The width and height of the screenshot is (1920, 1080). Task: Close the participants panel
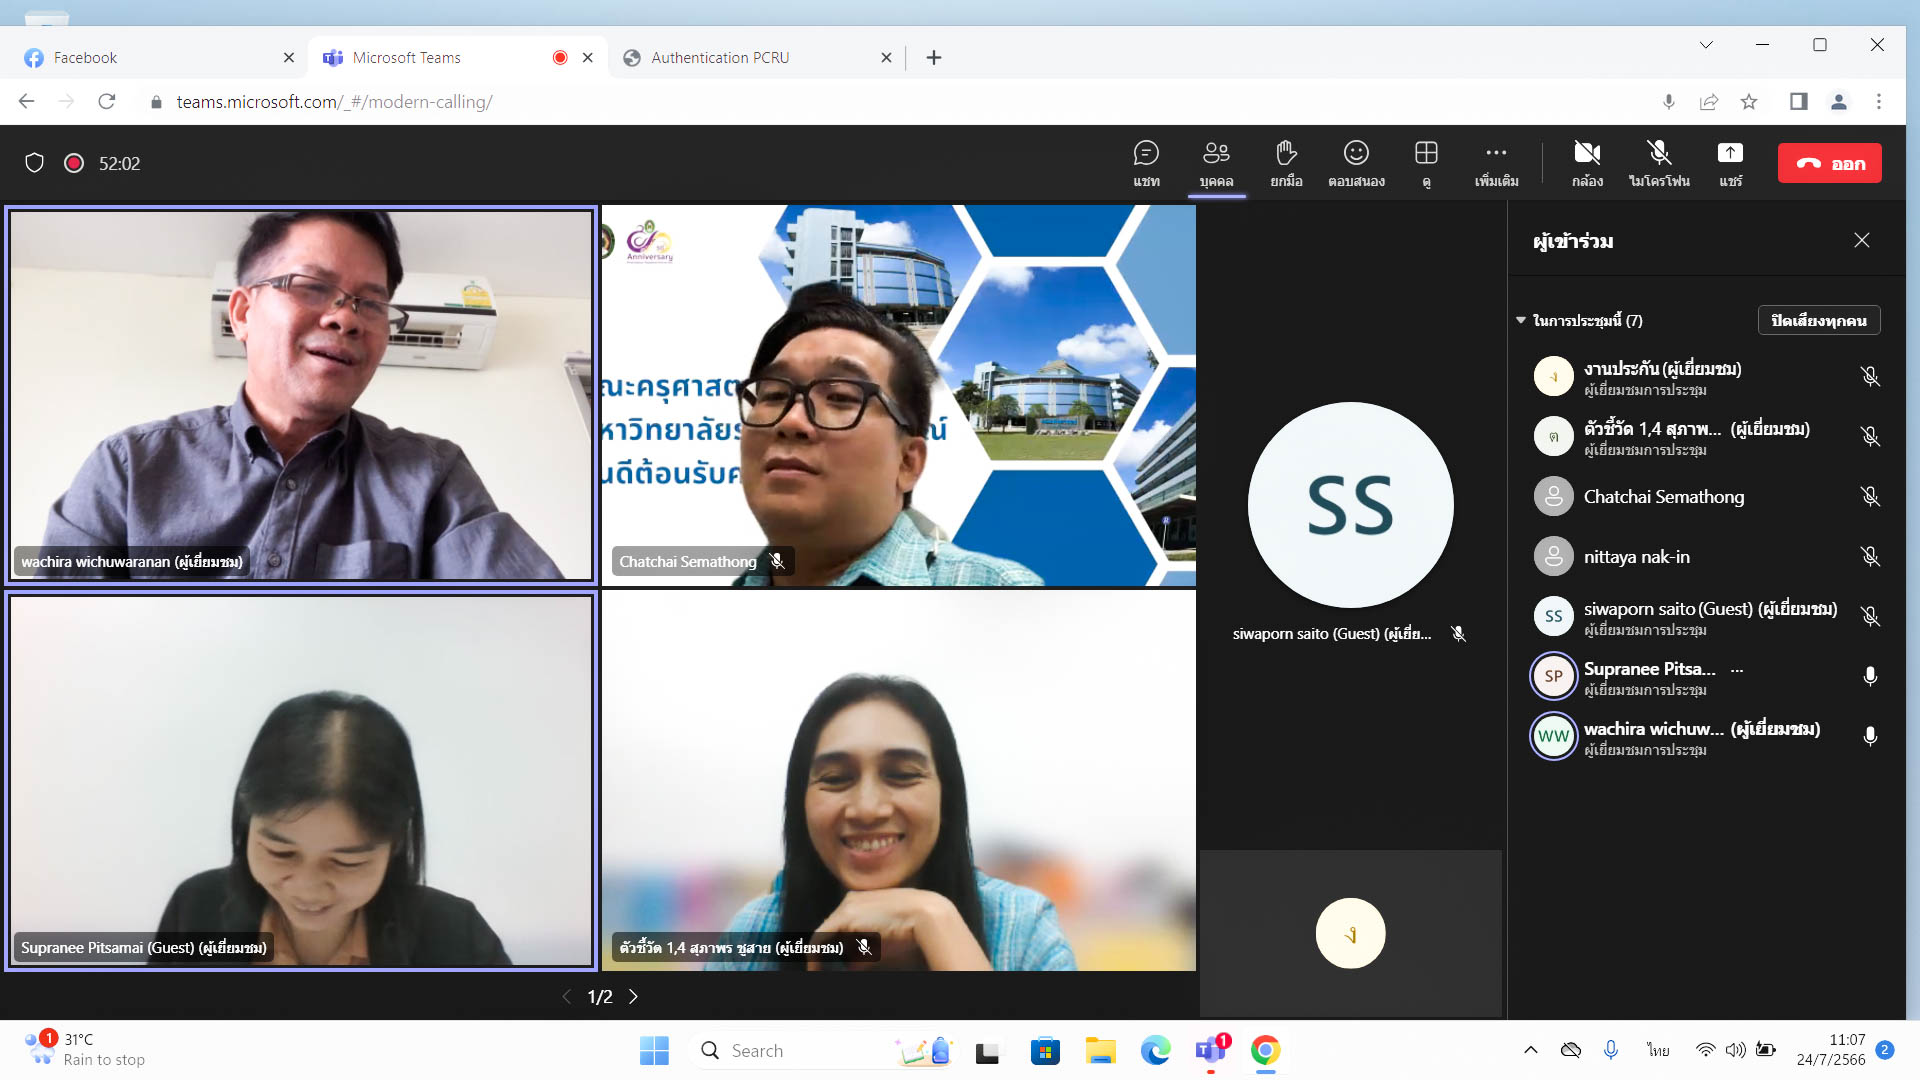point(1861,240)
